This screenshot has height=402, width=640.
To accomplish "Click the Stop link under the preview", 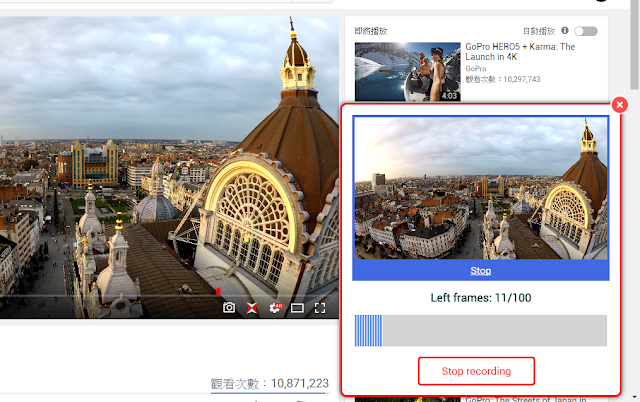I will 480,271.
